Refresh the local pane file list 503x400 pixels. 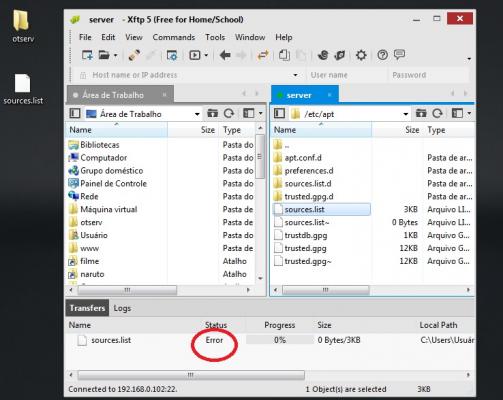pos(229,113)
